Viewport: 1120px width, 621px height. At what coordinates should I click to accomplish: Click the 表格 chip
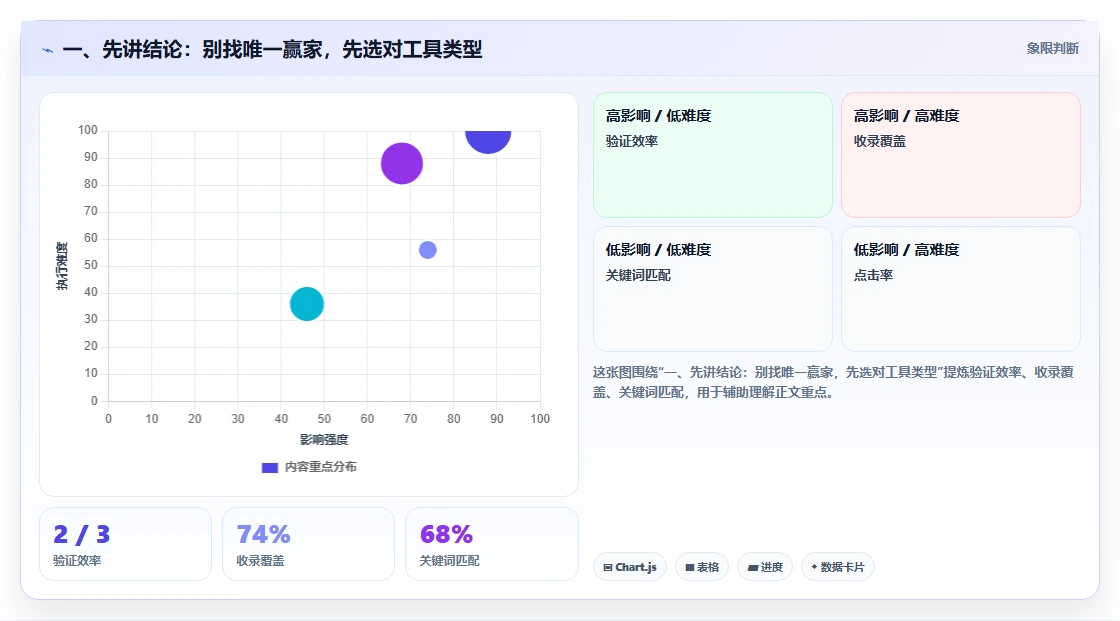coord(701,567)
